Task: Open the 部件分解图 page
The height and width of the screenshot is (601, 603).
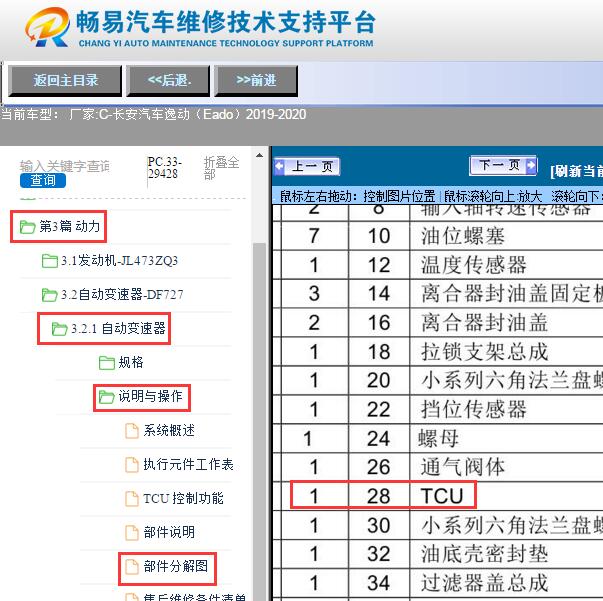Action: 176,566
